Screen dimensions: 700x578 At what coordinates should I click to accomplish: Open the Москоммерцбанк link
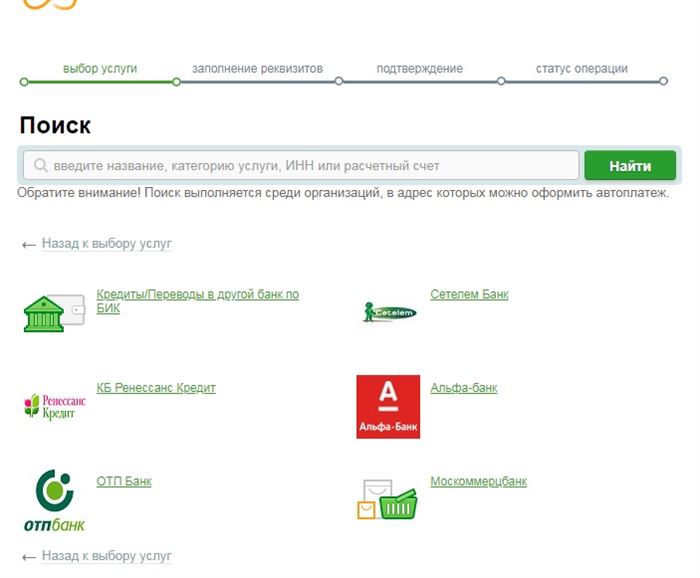coord(479,482)
